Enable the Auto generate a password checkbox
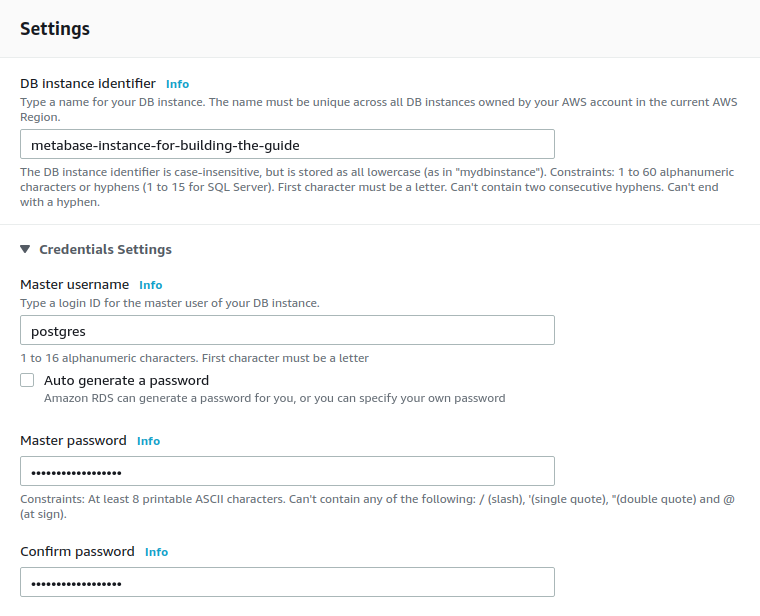 [27, 381]
